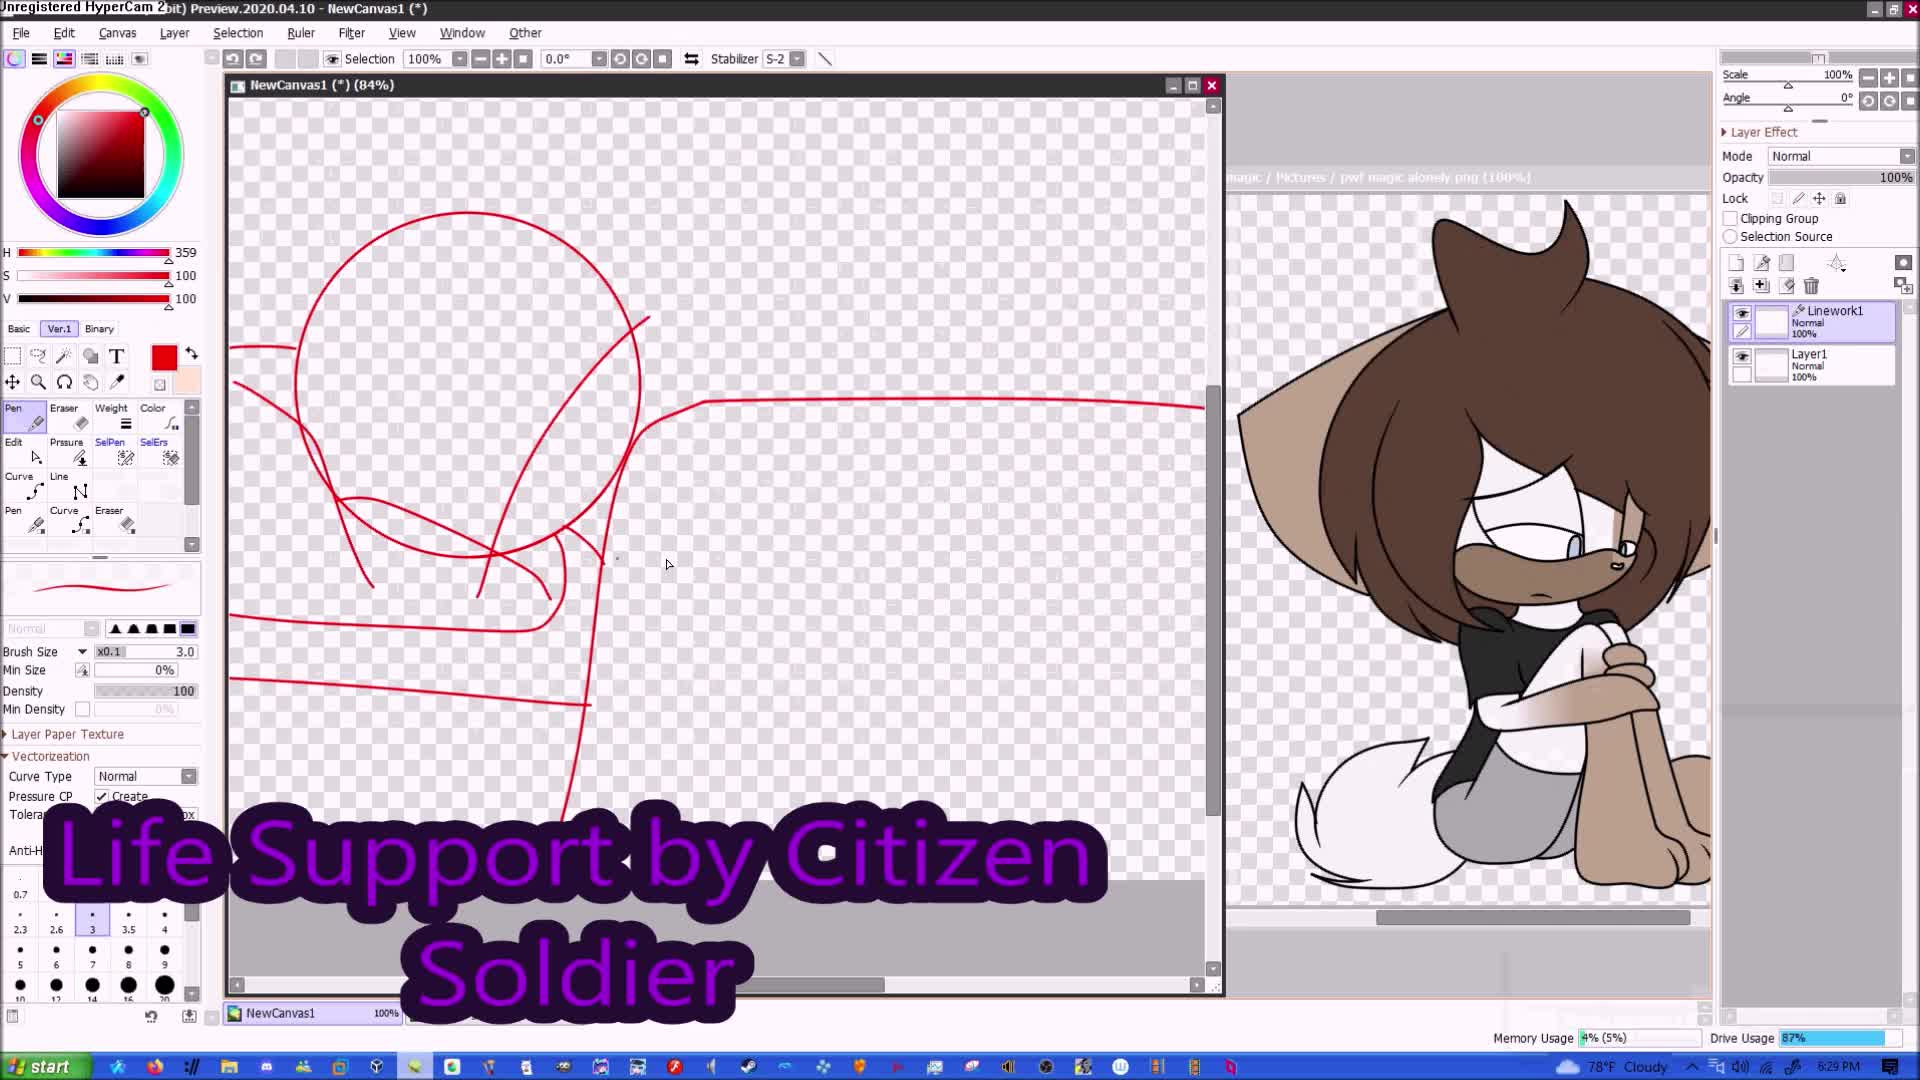Toggle the Create pressure CP checkbox

click(102, 797)
